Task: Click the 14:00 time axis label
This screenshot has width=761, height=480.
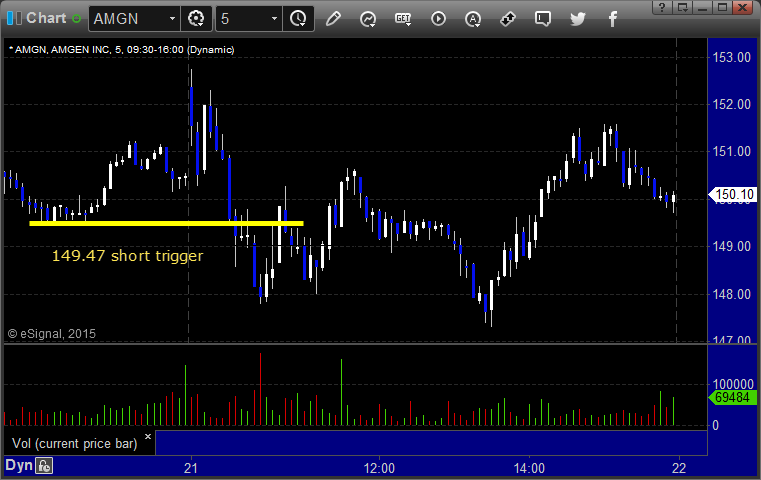Action: tap(529, 468)
